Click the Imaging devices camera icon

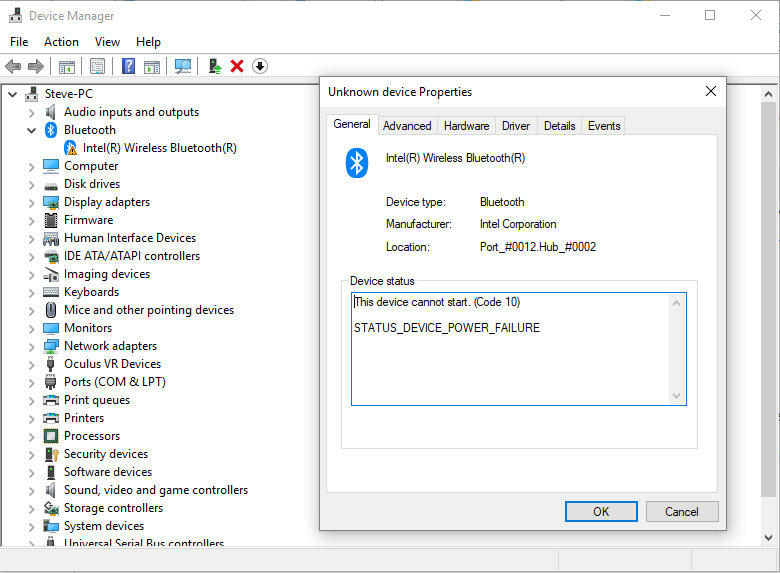[x=51, y=274]
